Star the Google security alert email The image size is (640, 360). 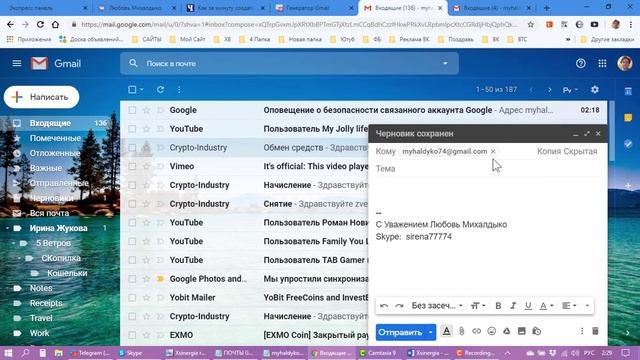(146, 110)
